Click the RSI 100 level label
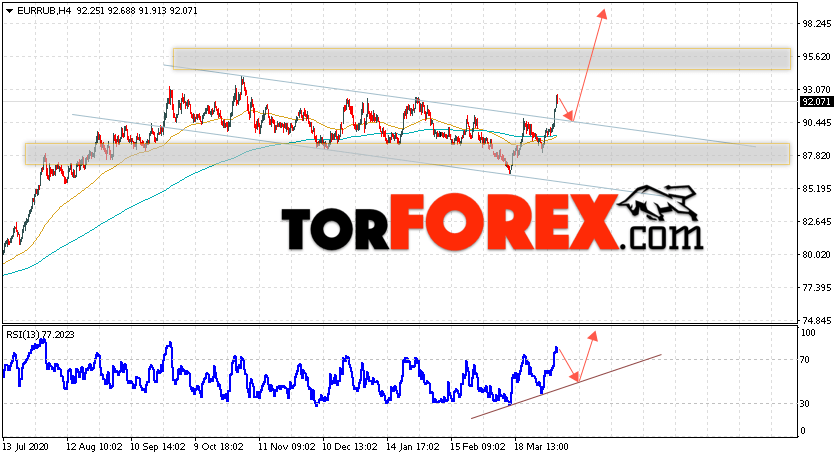 coord(808,333)
